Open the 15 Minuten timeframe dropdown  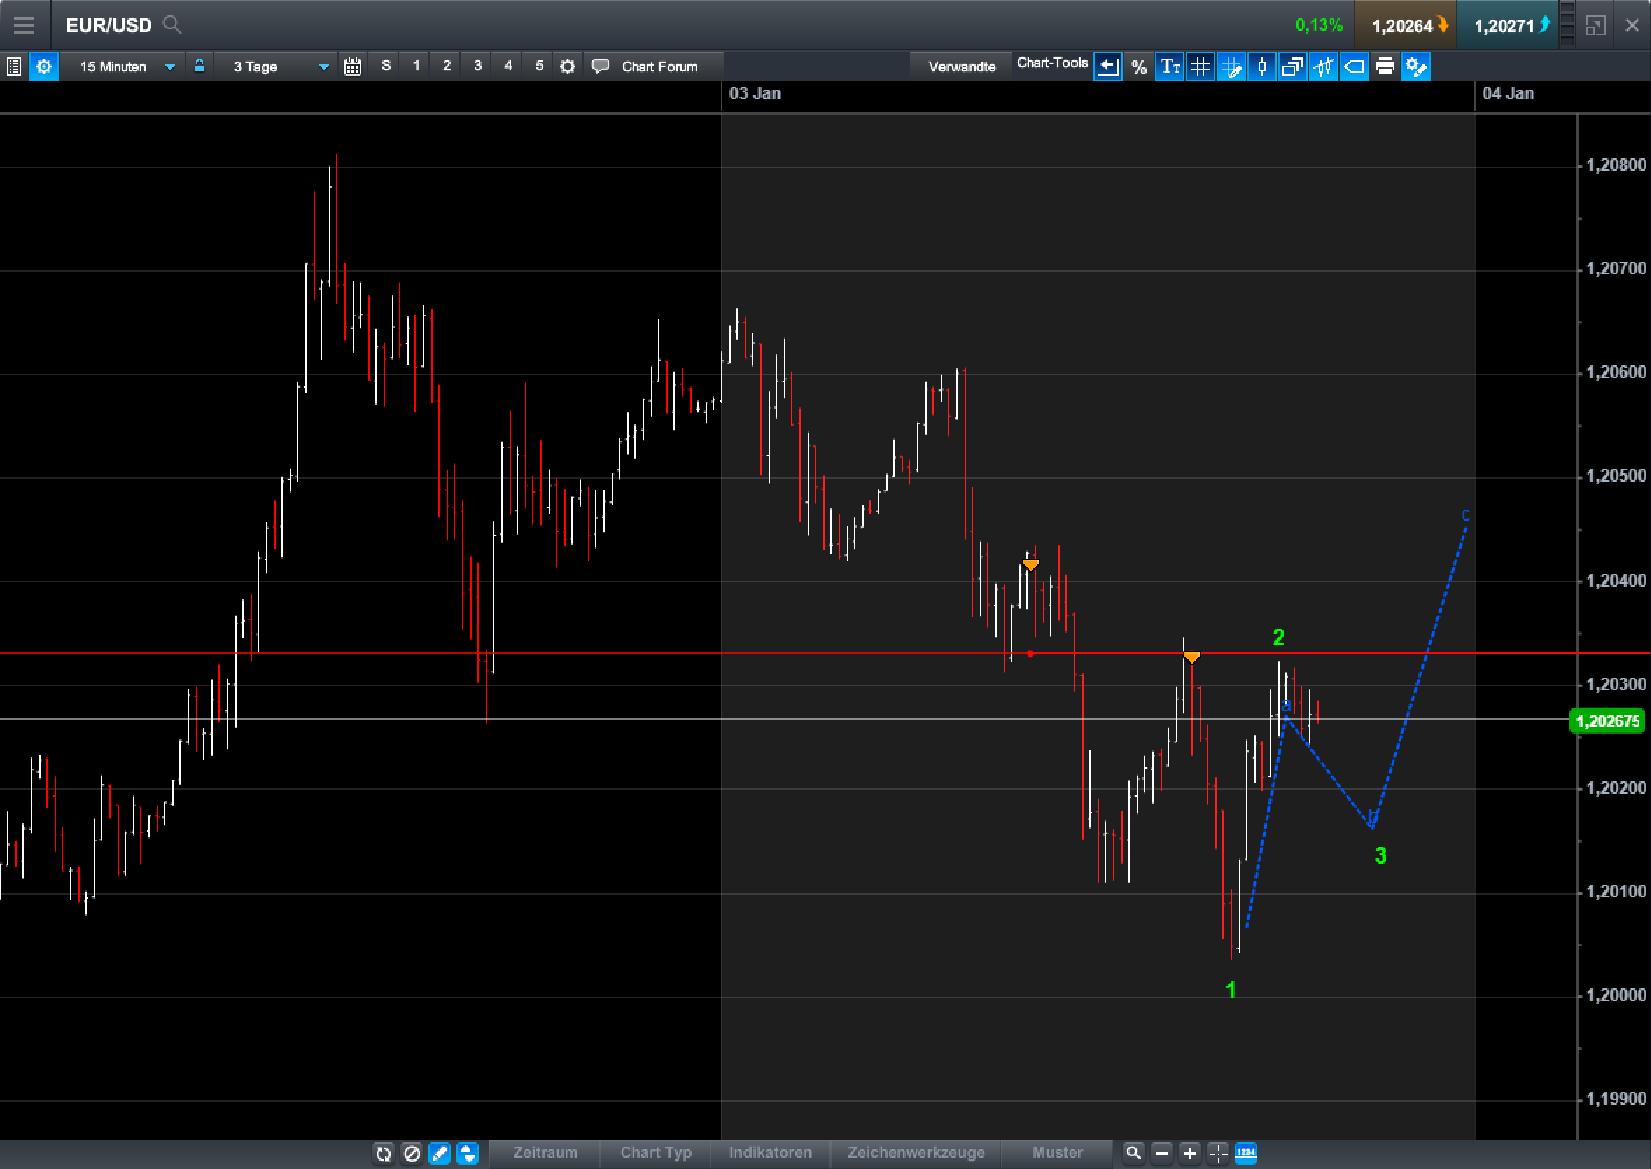[168, 66]
